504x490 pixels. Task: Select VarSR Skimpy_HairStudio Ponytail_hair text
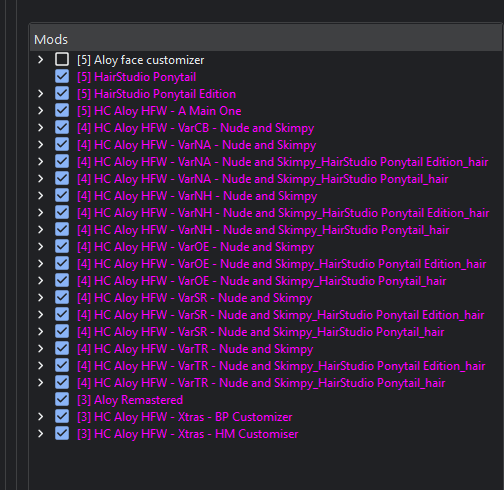pyautogui.click(x=261, y=332)
